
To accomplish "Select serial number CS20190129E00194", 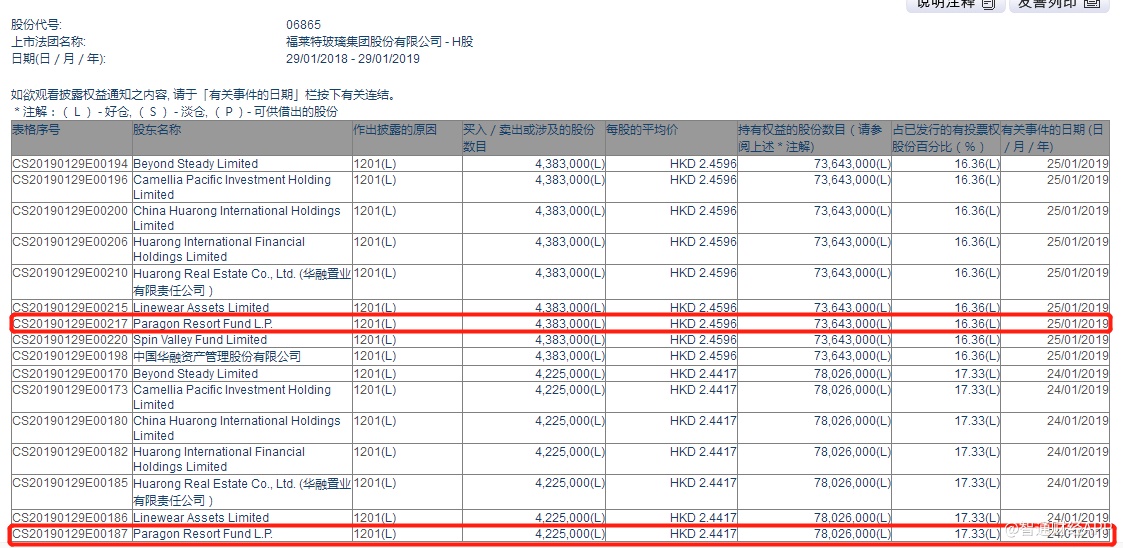I will 70,164.
